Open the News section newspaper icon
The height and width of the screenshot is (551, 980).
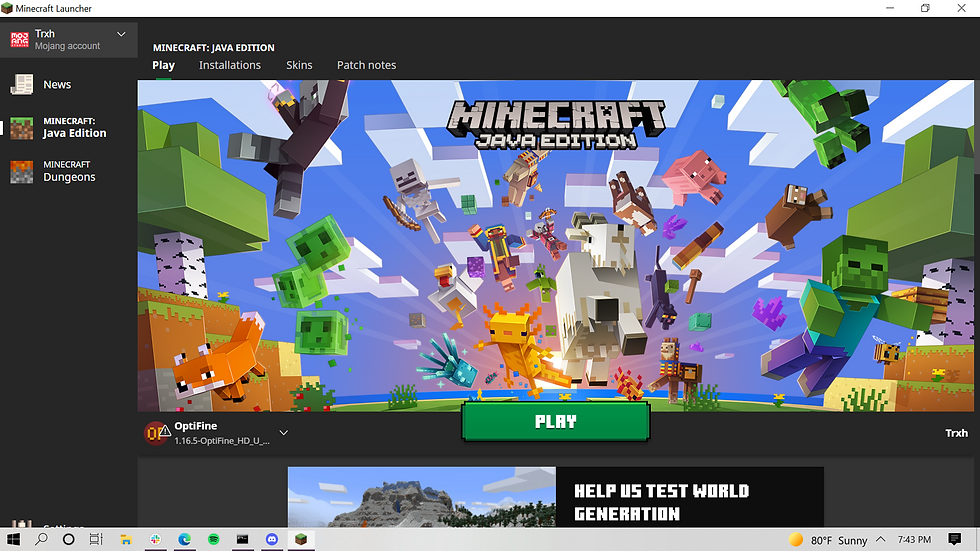click(x=21, y=84)
